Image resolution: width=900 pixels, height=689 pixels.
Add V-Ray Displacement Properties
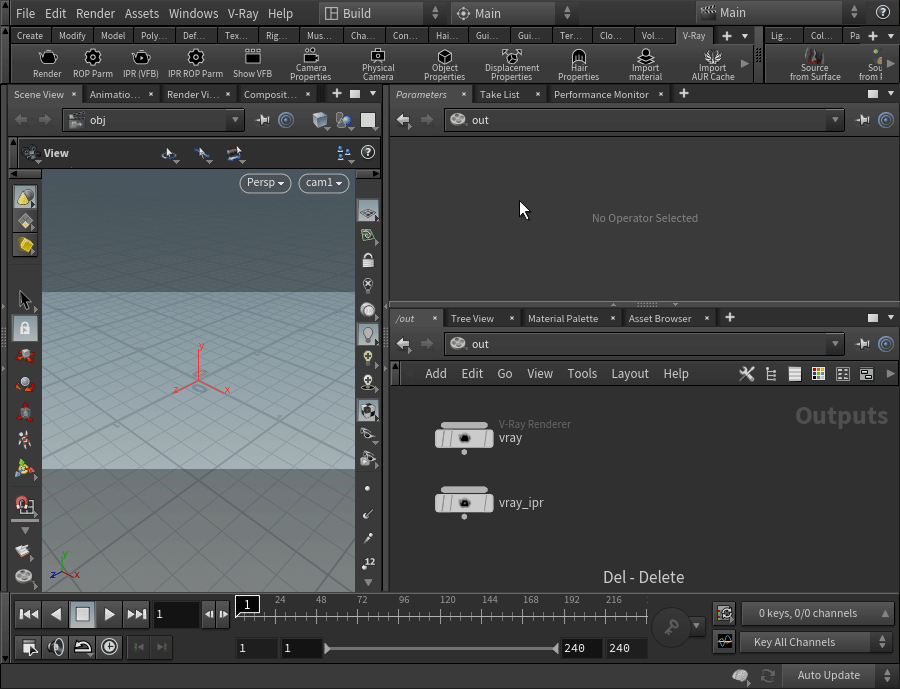click(511, 64)
